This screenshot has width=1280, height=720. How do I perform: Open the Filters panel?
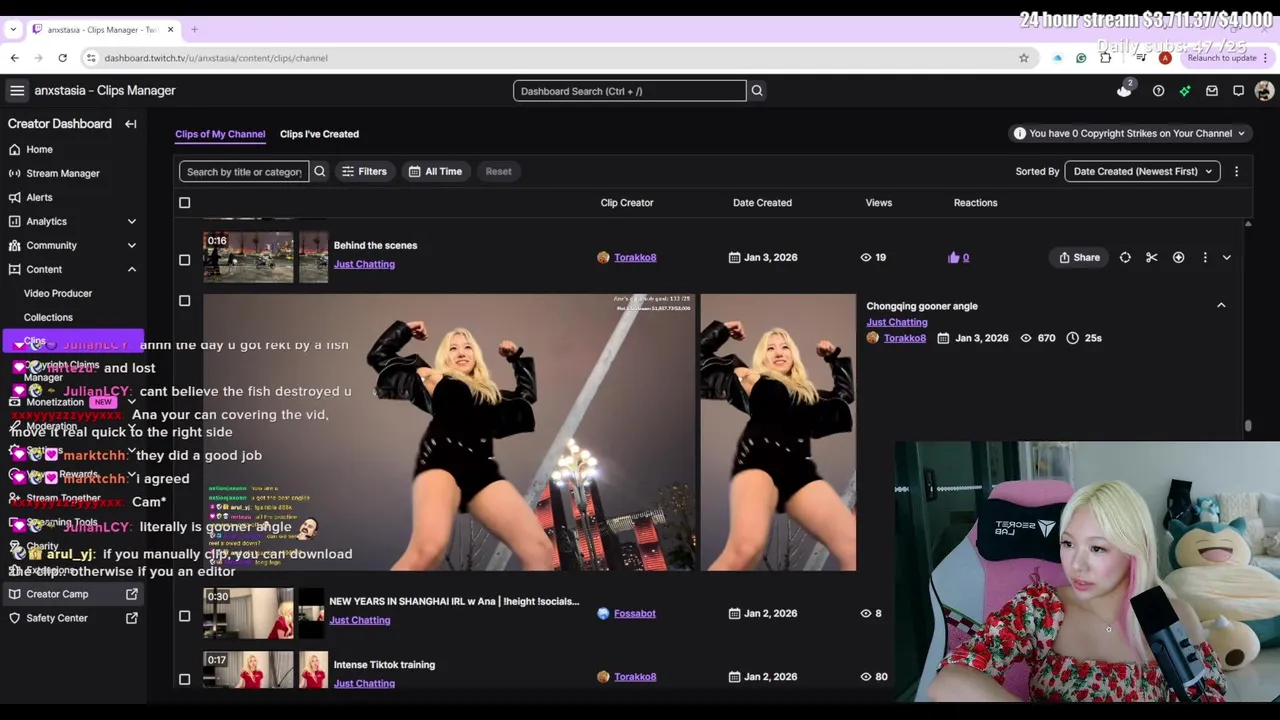[x=364, y=172]
